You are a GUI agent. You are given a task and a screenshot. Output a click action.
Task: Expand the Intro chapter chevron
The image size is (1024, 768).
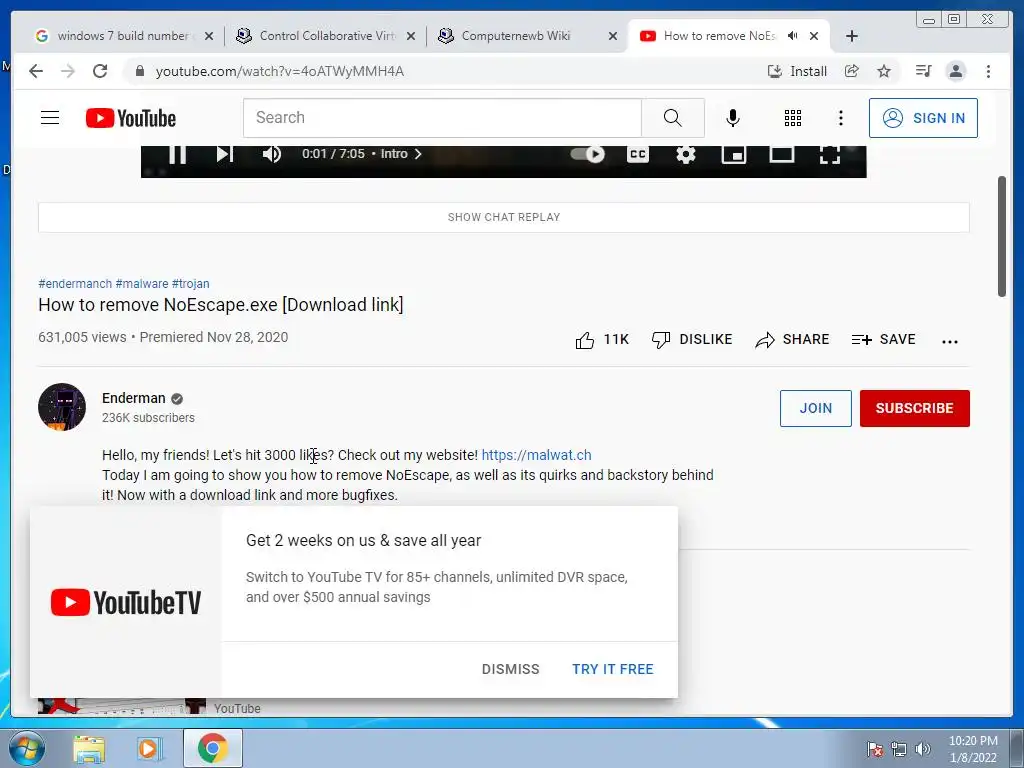pos(418,154)
